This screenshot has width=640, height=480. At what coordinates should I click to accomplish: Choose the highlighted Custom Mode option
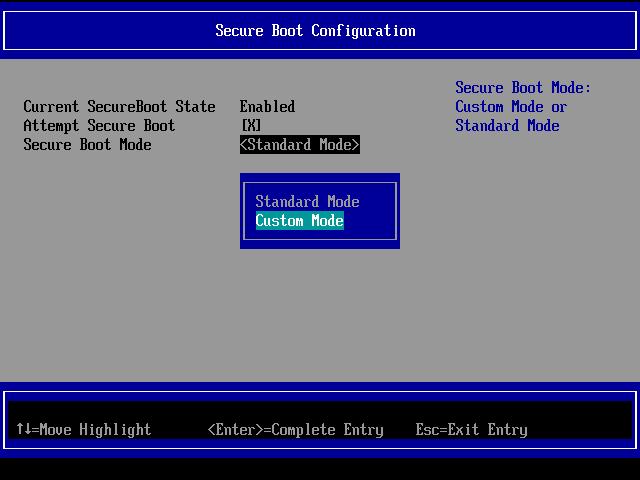[x=299, y=221]
